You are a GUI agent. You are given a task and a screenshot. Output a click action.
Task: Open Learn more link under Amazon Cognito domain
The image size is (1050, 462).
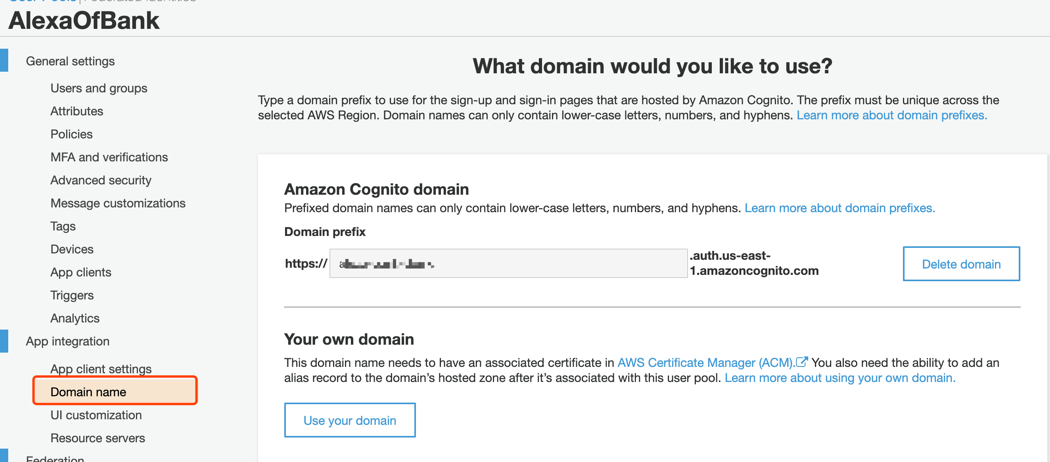tap(840, 208)
